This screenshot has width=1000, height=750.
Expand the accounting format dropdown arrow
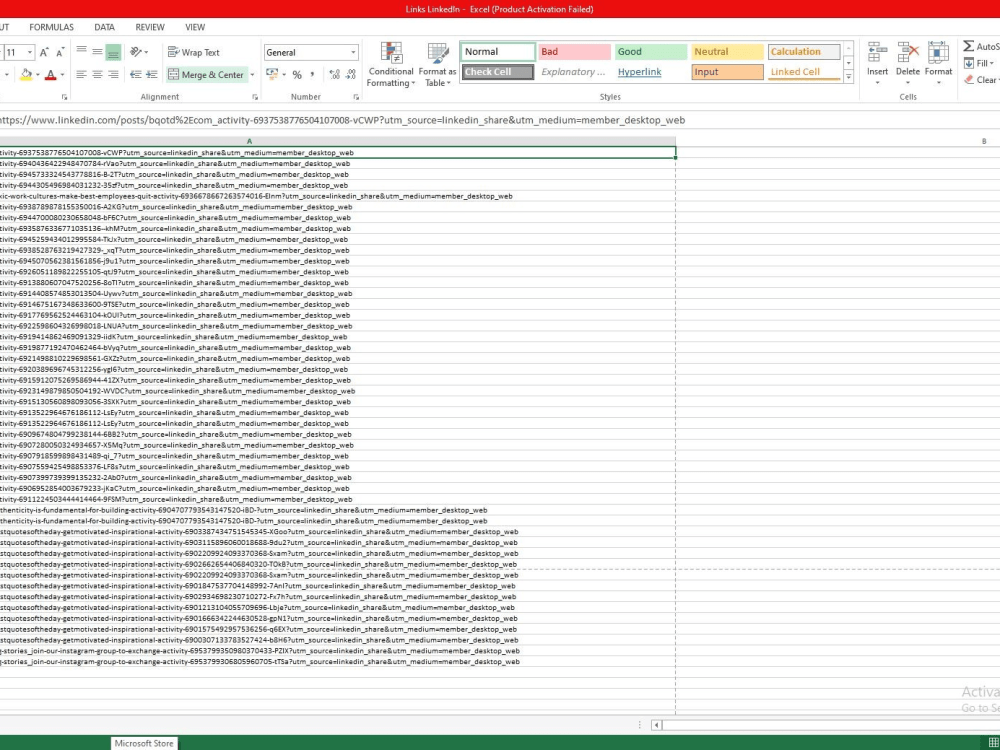284,75
